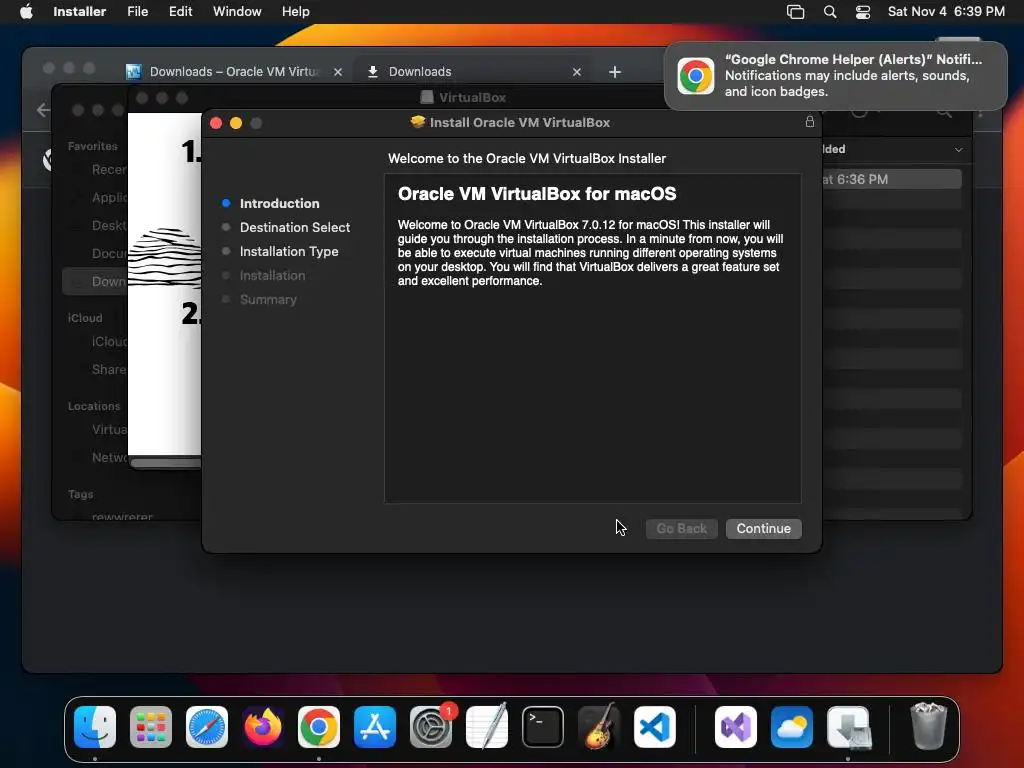
Task: Click Chrome back arrow button
Action: pos(43,110)
